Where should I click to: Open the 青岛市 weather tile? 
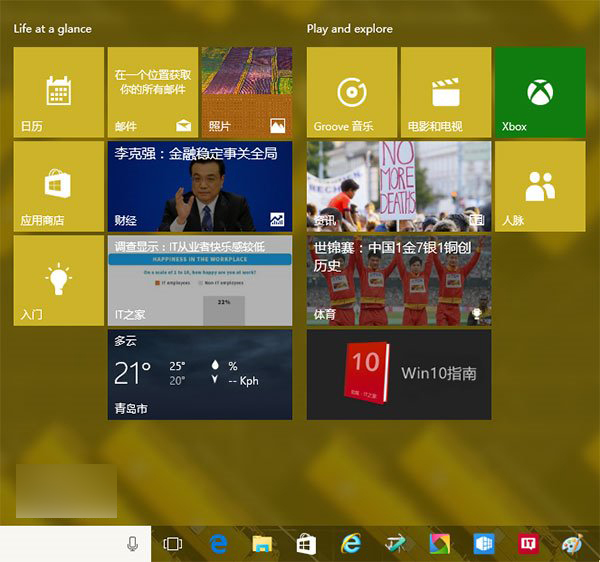[200, 375]
